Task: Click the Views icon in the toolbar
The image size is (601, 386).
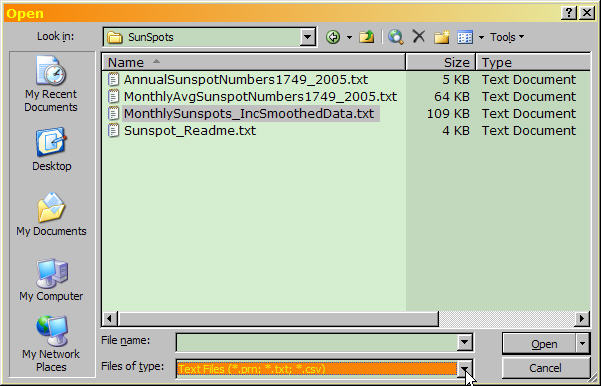Action: [465, 37]
